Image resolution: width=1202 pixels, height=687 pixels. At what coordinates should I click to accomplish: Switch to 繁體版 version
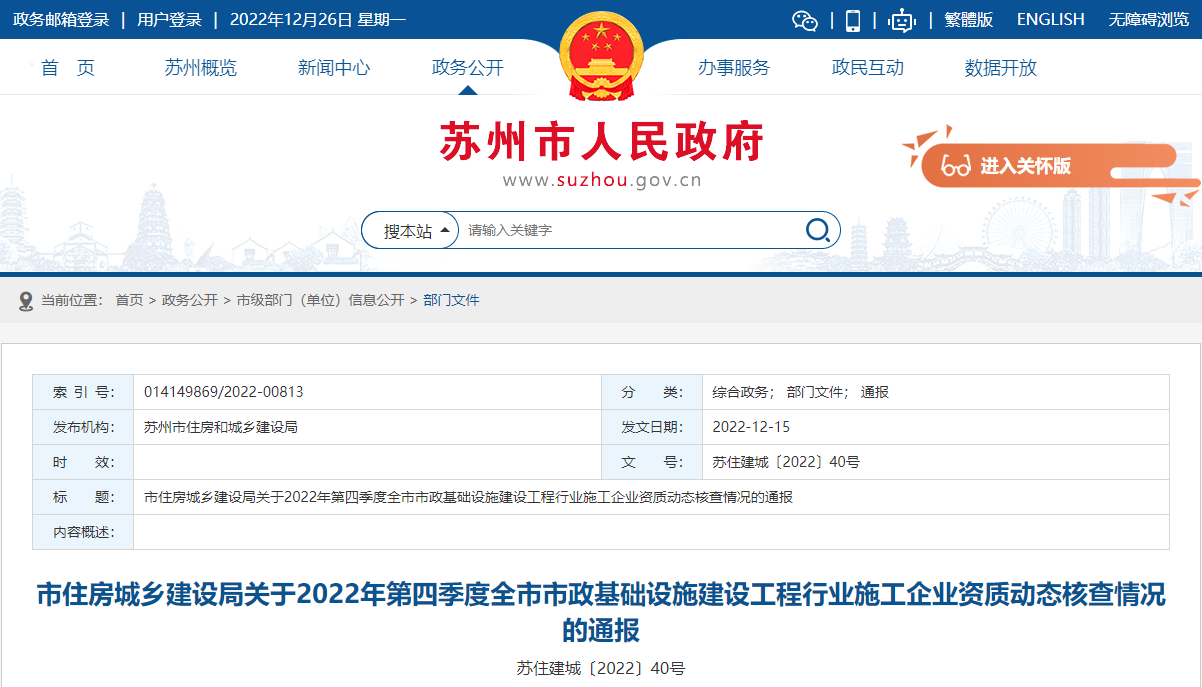(969, 19)
